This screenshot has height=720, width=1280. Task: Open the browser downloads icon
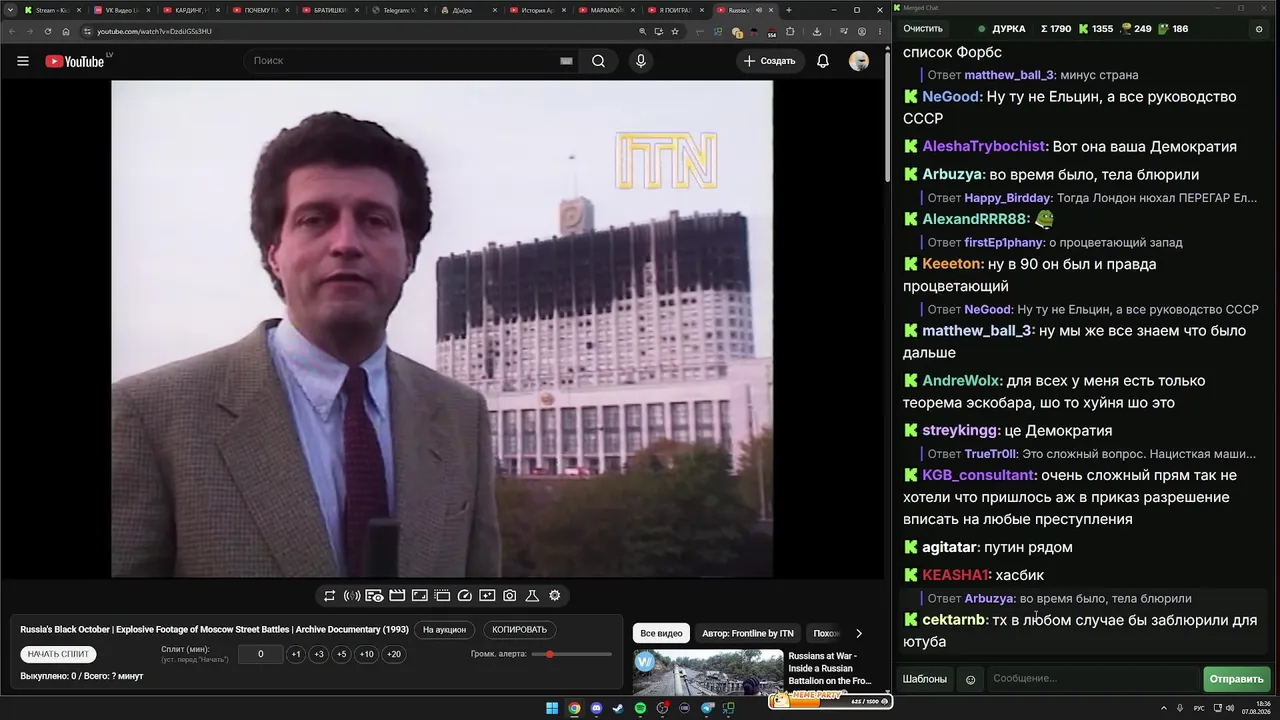click(x=816, y=31)
